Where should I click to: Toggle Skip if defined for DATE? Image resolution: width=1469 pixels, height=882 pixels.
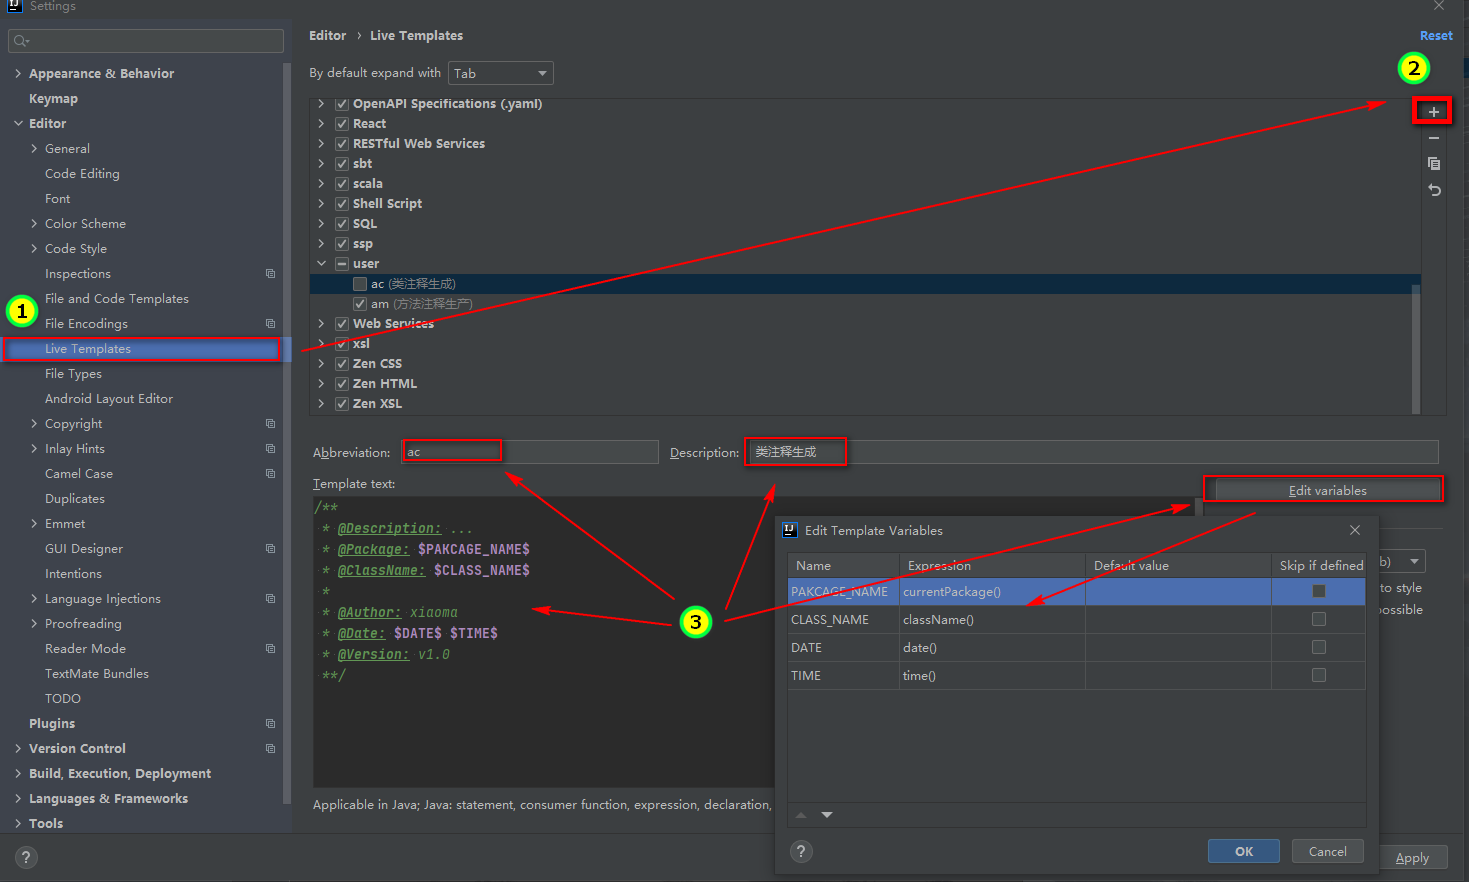(1319, 647)
